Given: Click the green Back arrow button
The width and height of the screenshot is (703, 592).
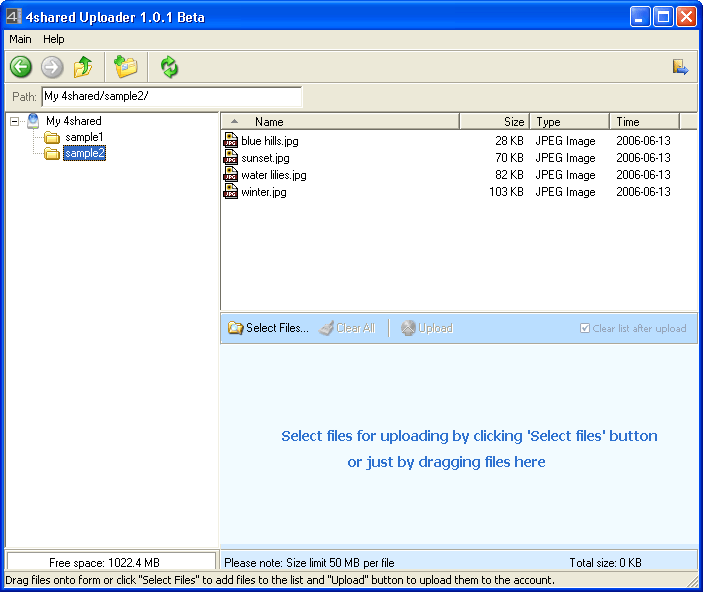Looking at the screenshot, I should [x=21, y=67].
